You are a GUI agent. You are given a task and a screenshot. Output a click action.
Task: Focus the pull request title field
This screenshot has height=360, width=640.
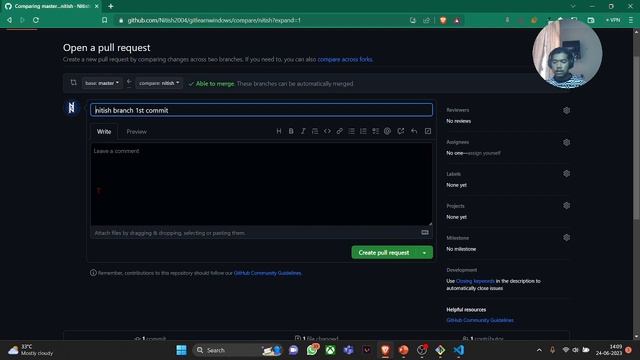coord(261,110)
